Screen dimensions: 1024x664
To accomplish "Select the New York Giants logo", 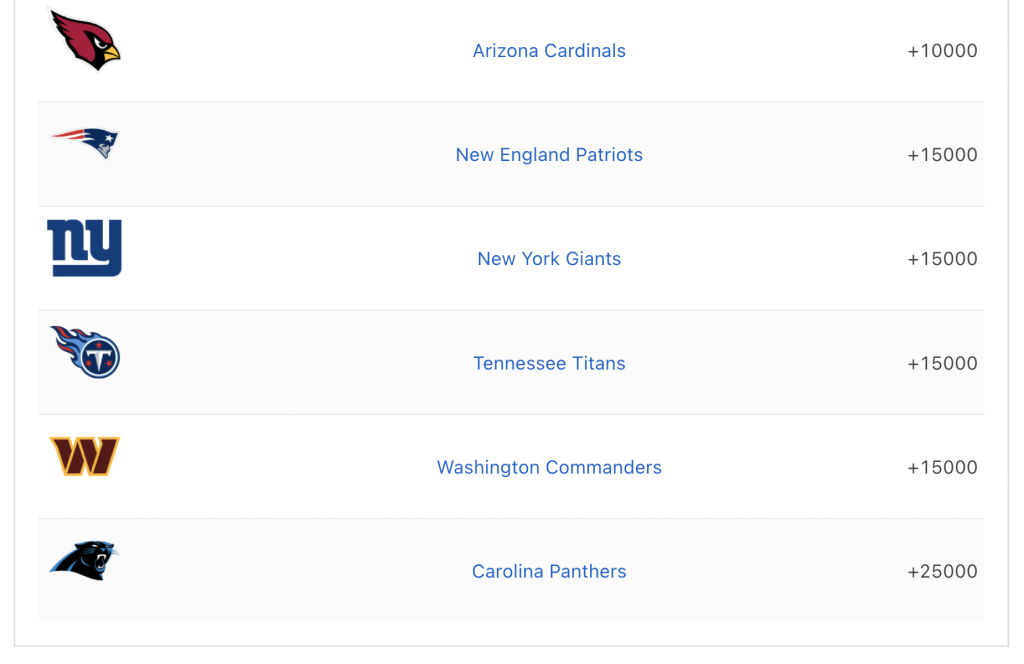I will coord(85,248).
